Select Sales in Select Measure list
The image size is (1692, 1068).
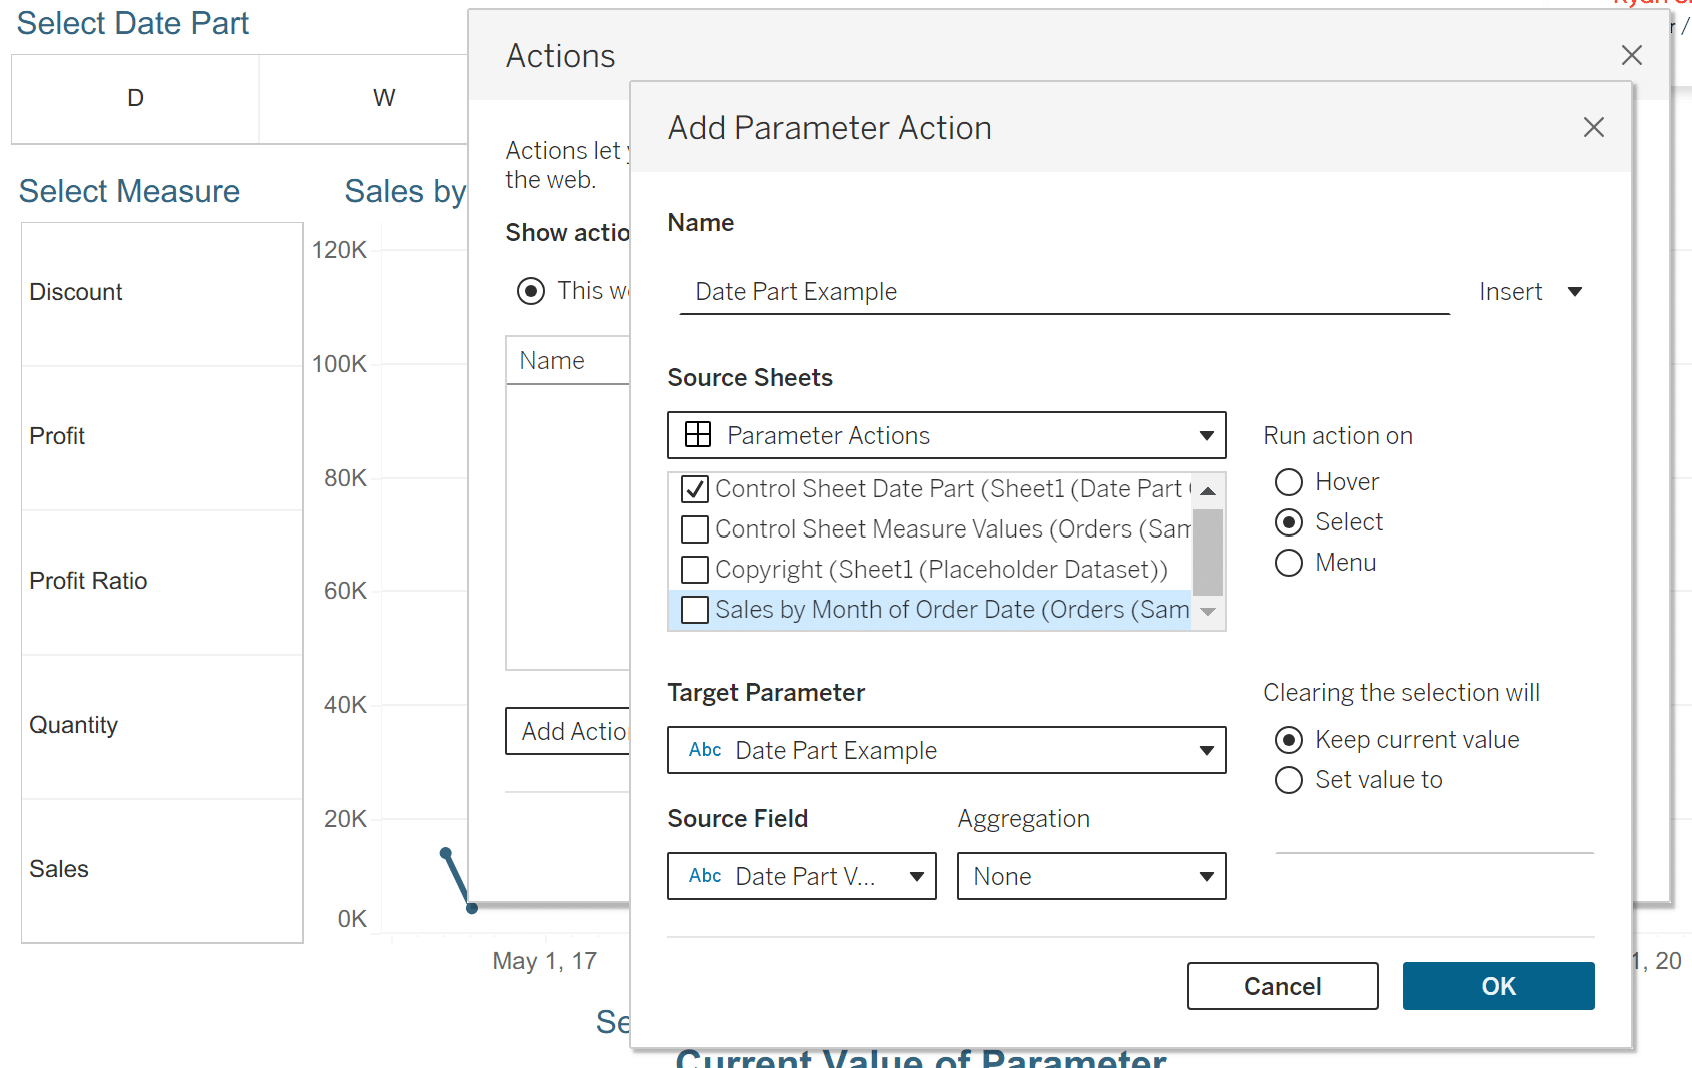pyautogui.click(x=162, y=870)
